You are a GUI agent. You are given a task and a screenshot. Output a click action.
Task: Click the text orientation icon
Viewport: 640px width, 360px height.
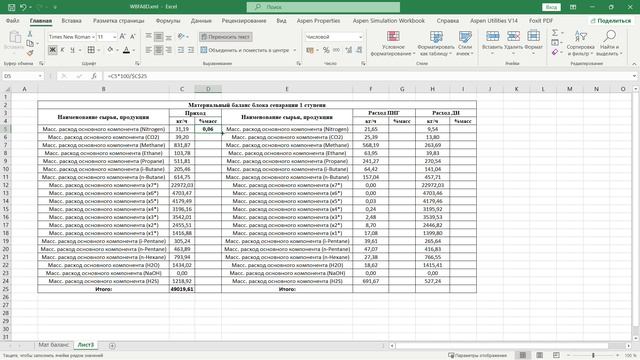pos(182,37)
